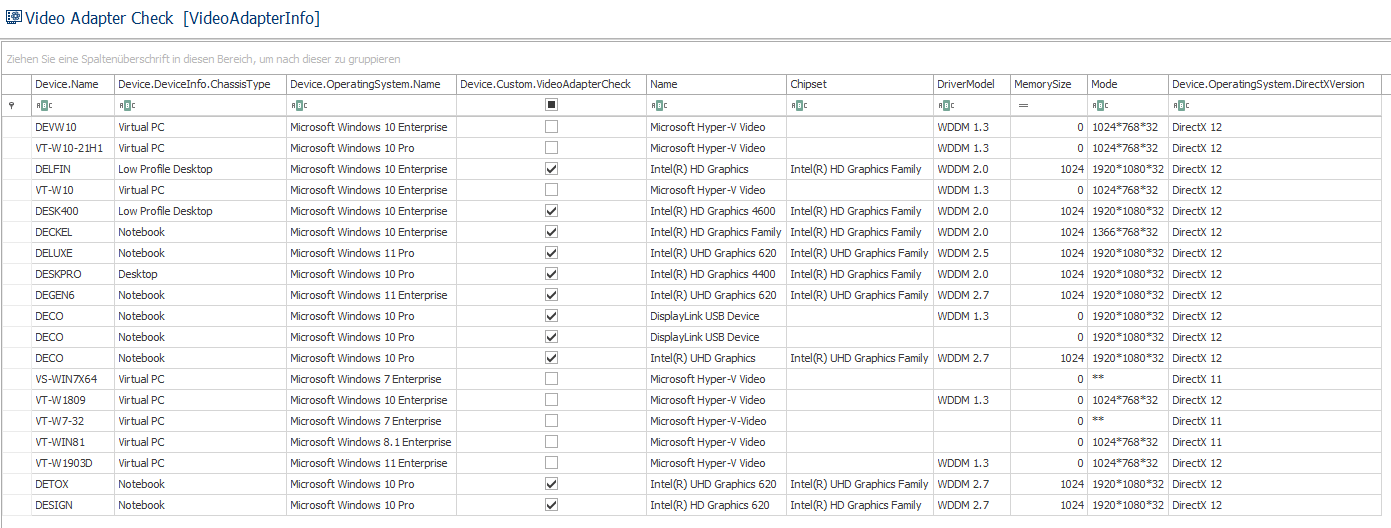Open equals filter operator icon in MemorySize column
Image resolution: width=1391 pixels, height=528 pixels.
tap(1023, 105)
